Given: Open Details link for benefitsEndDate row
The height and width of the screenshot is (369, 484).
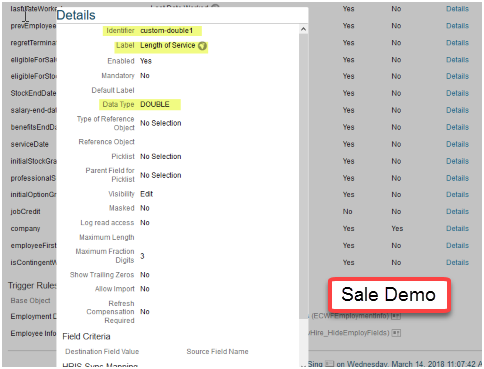Looking at the screenshot, I should (457, 127).
